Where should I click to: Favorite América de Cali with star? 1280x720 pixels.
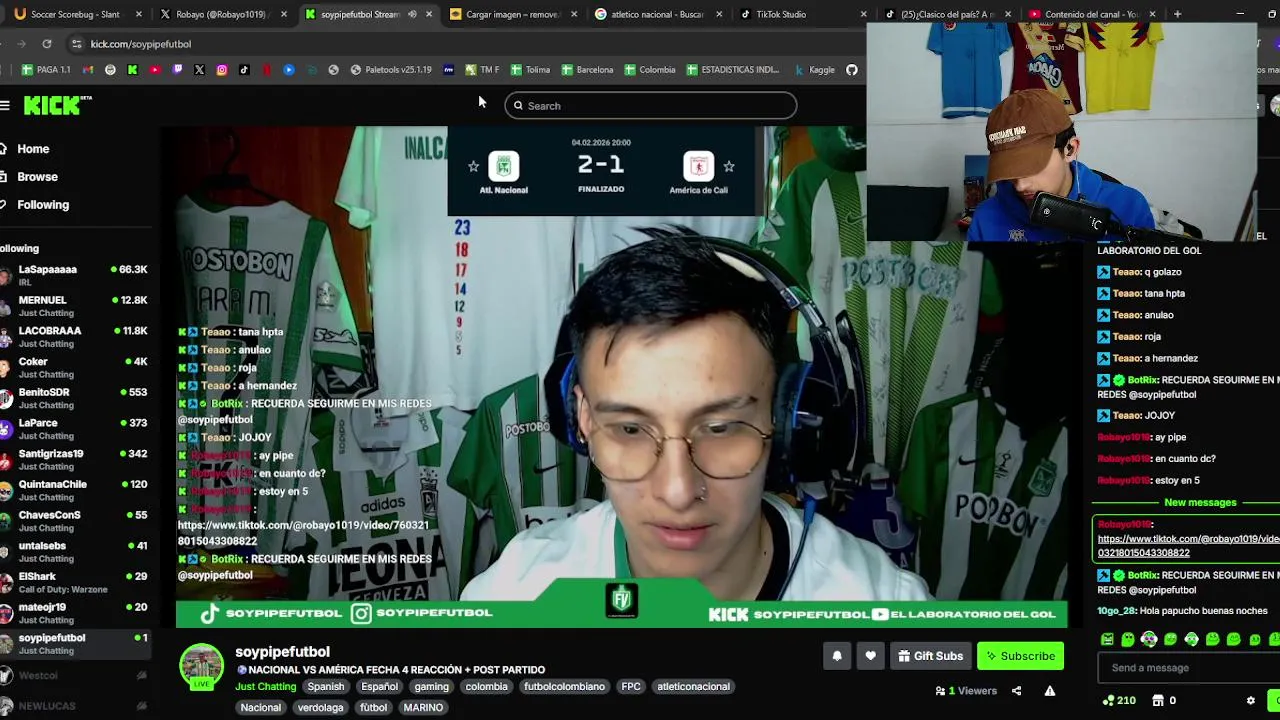coord(729,166)
